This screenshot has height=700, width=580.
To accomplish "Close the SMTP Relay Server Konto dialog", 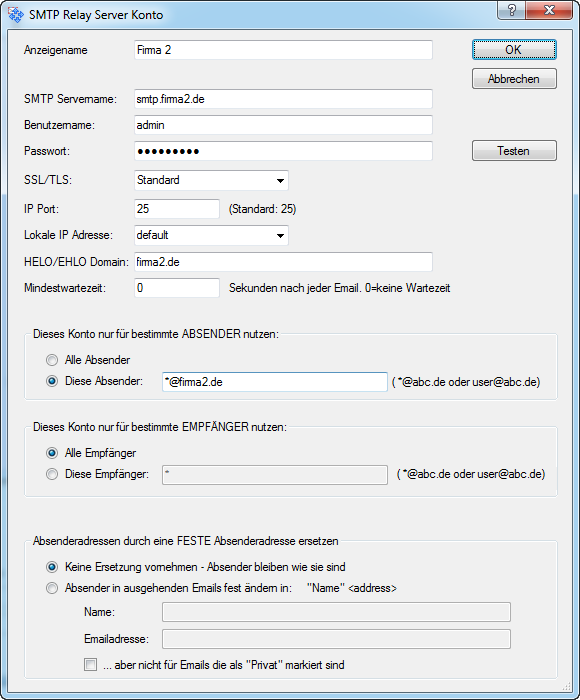I will click(549, 10).
